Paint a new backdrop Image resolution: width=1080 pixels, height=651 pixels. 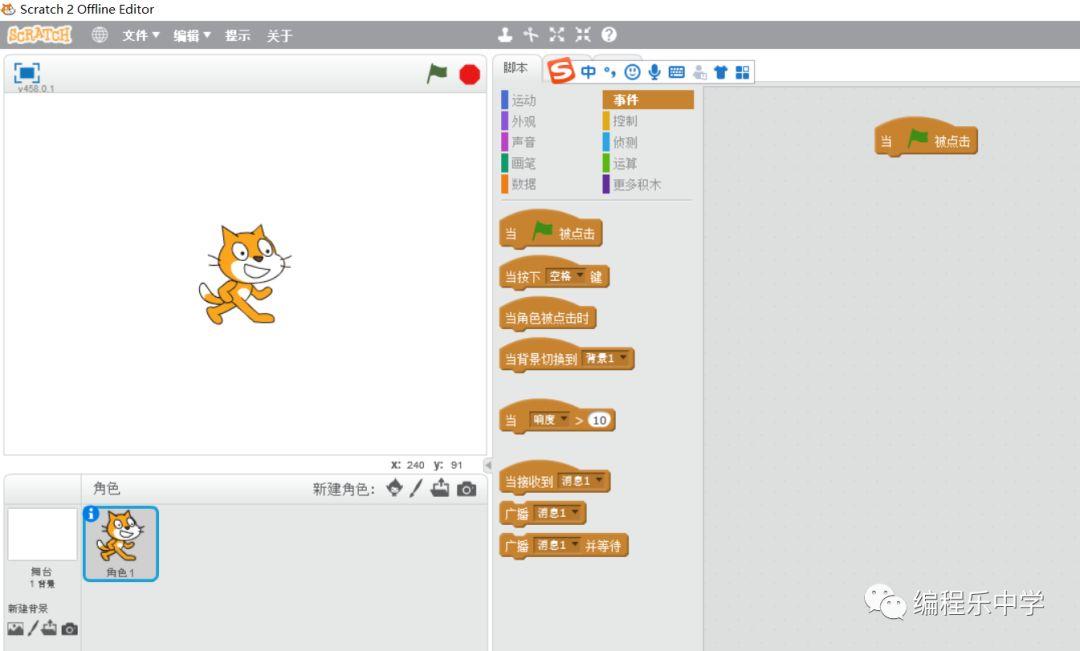click(x=32, y=628)
